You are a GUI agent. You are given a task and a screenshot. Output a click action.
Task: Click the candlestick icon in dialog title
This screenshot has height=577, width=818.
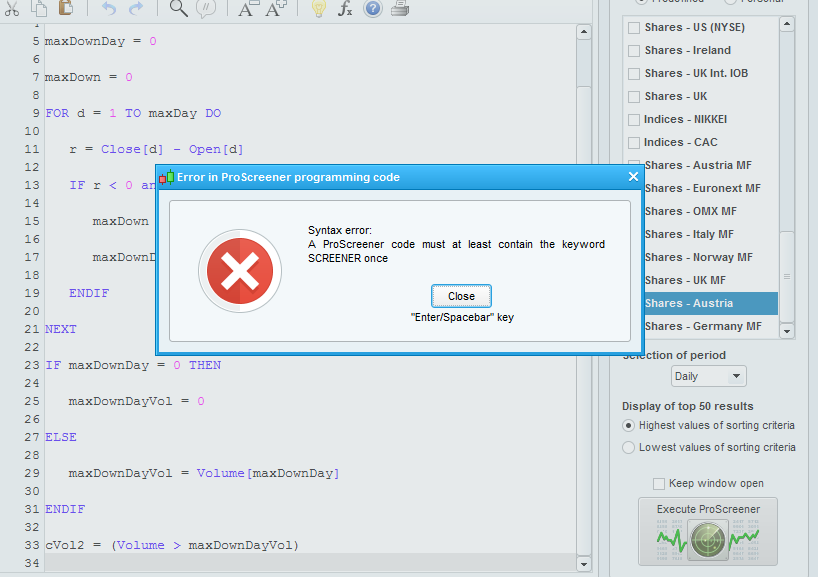pos(166,177)
